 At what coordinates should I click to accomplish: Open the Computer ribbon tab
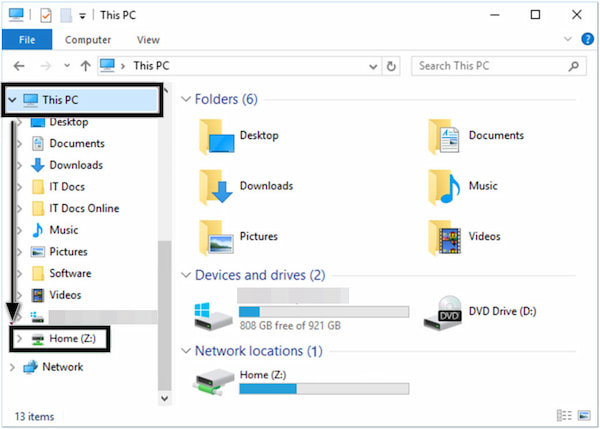[x=88, y=40]
